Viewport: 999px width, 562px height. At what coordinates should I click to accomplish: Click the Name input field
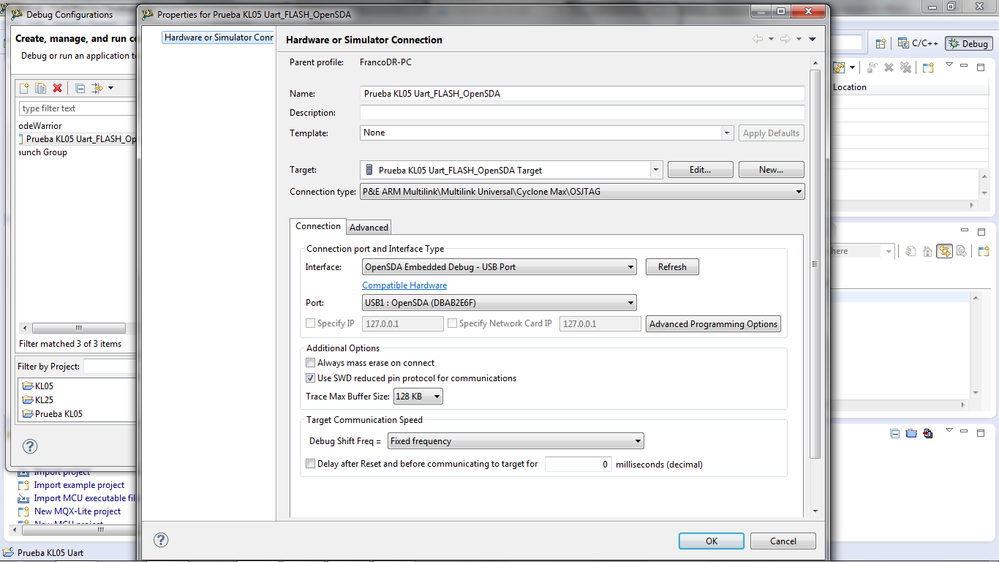coord(583,93)
